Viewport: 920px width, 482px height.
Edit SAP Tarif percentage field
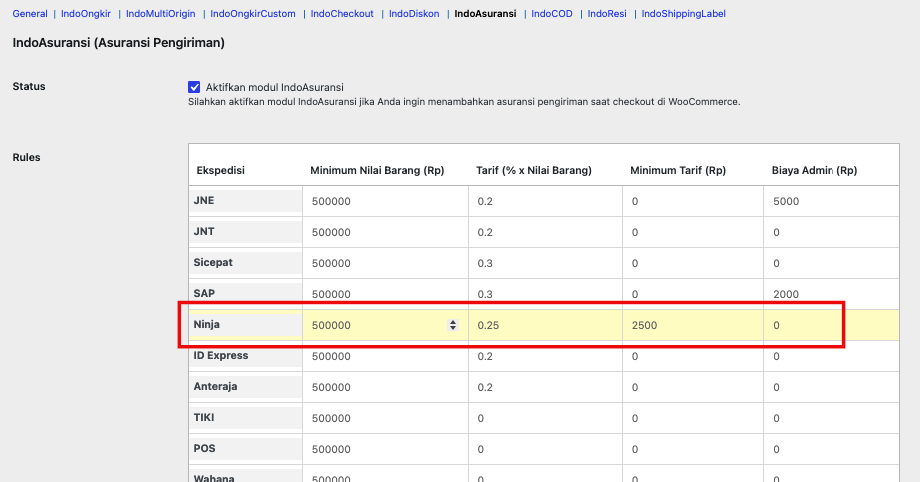546,294
